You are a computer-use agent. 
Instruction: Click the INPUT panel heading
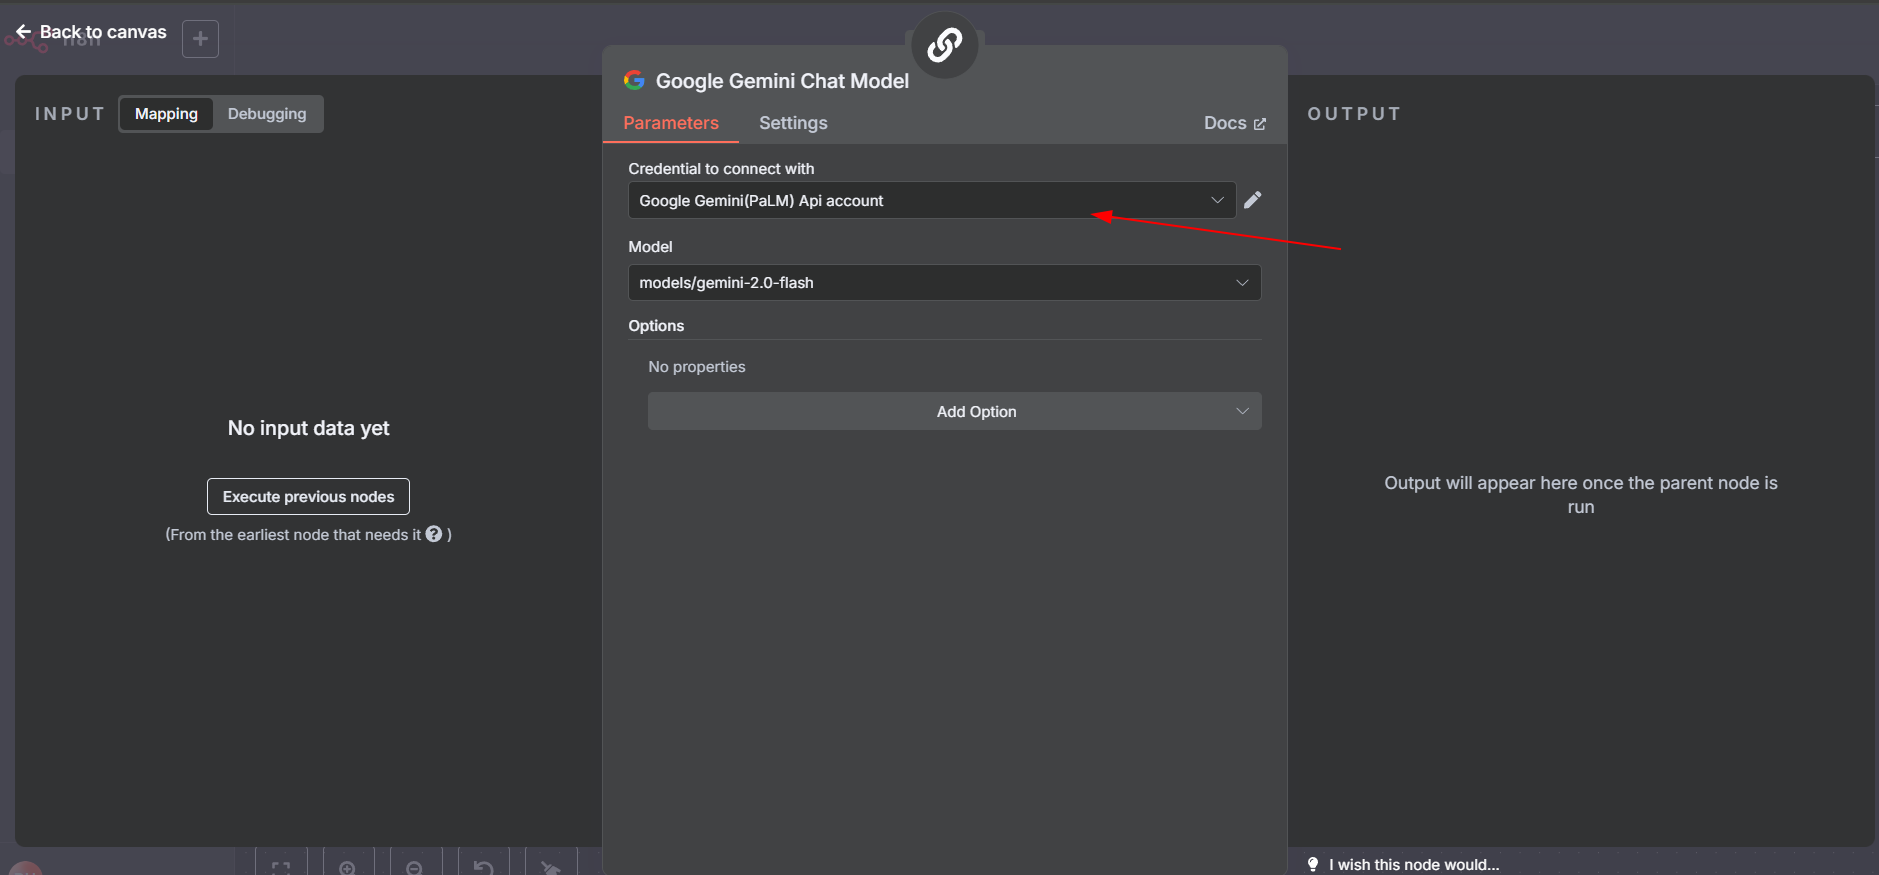tap(70, 114)
